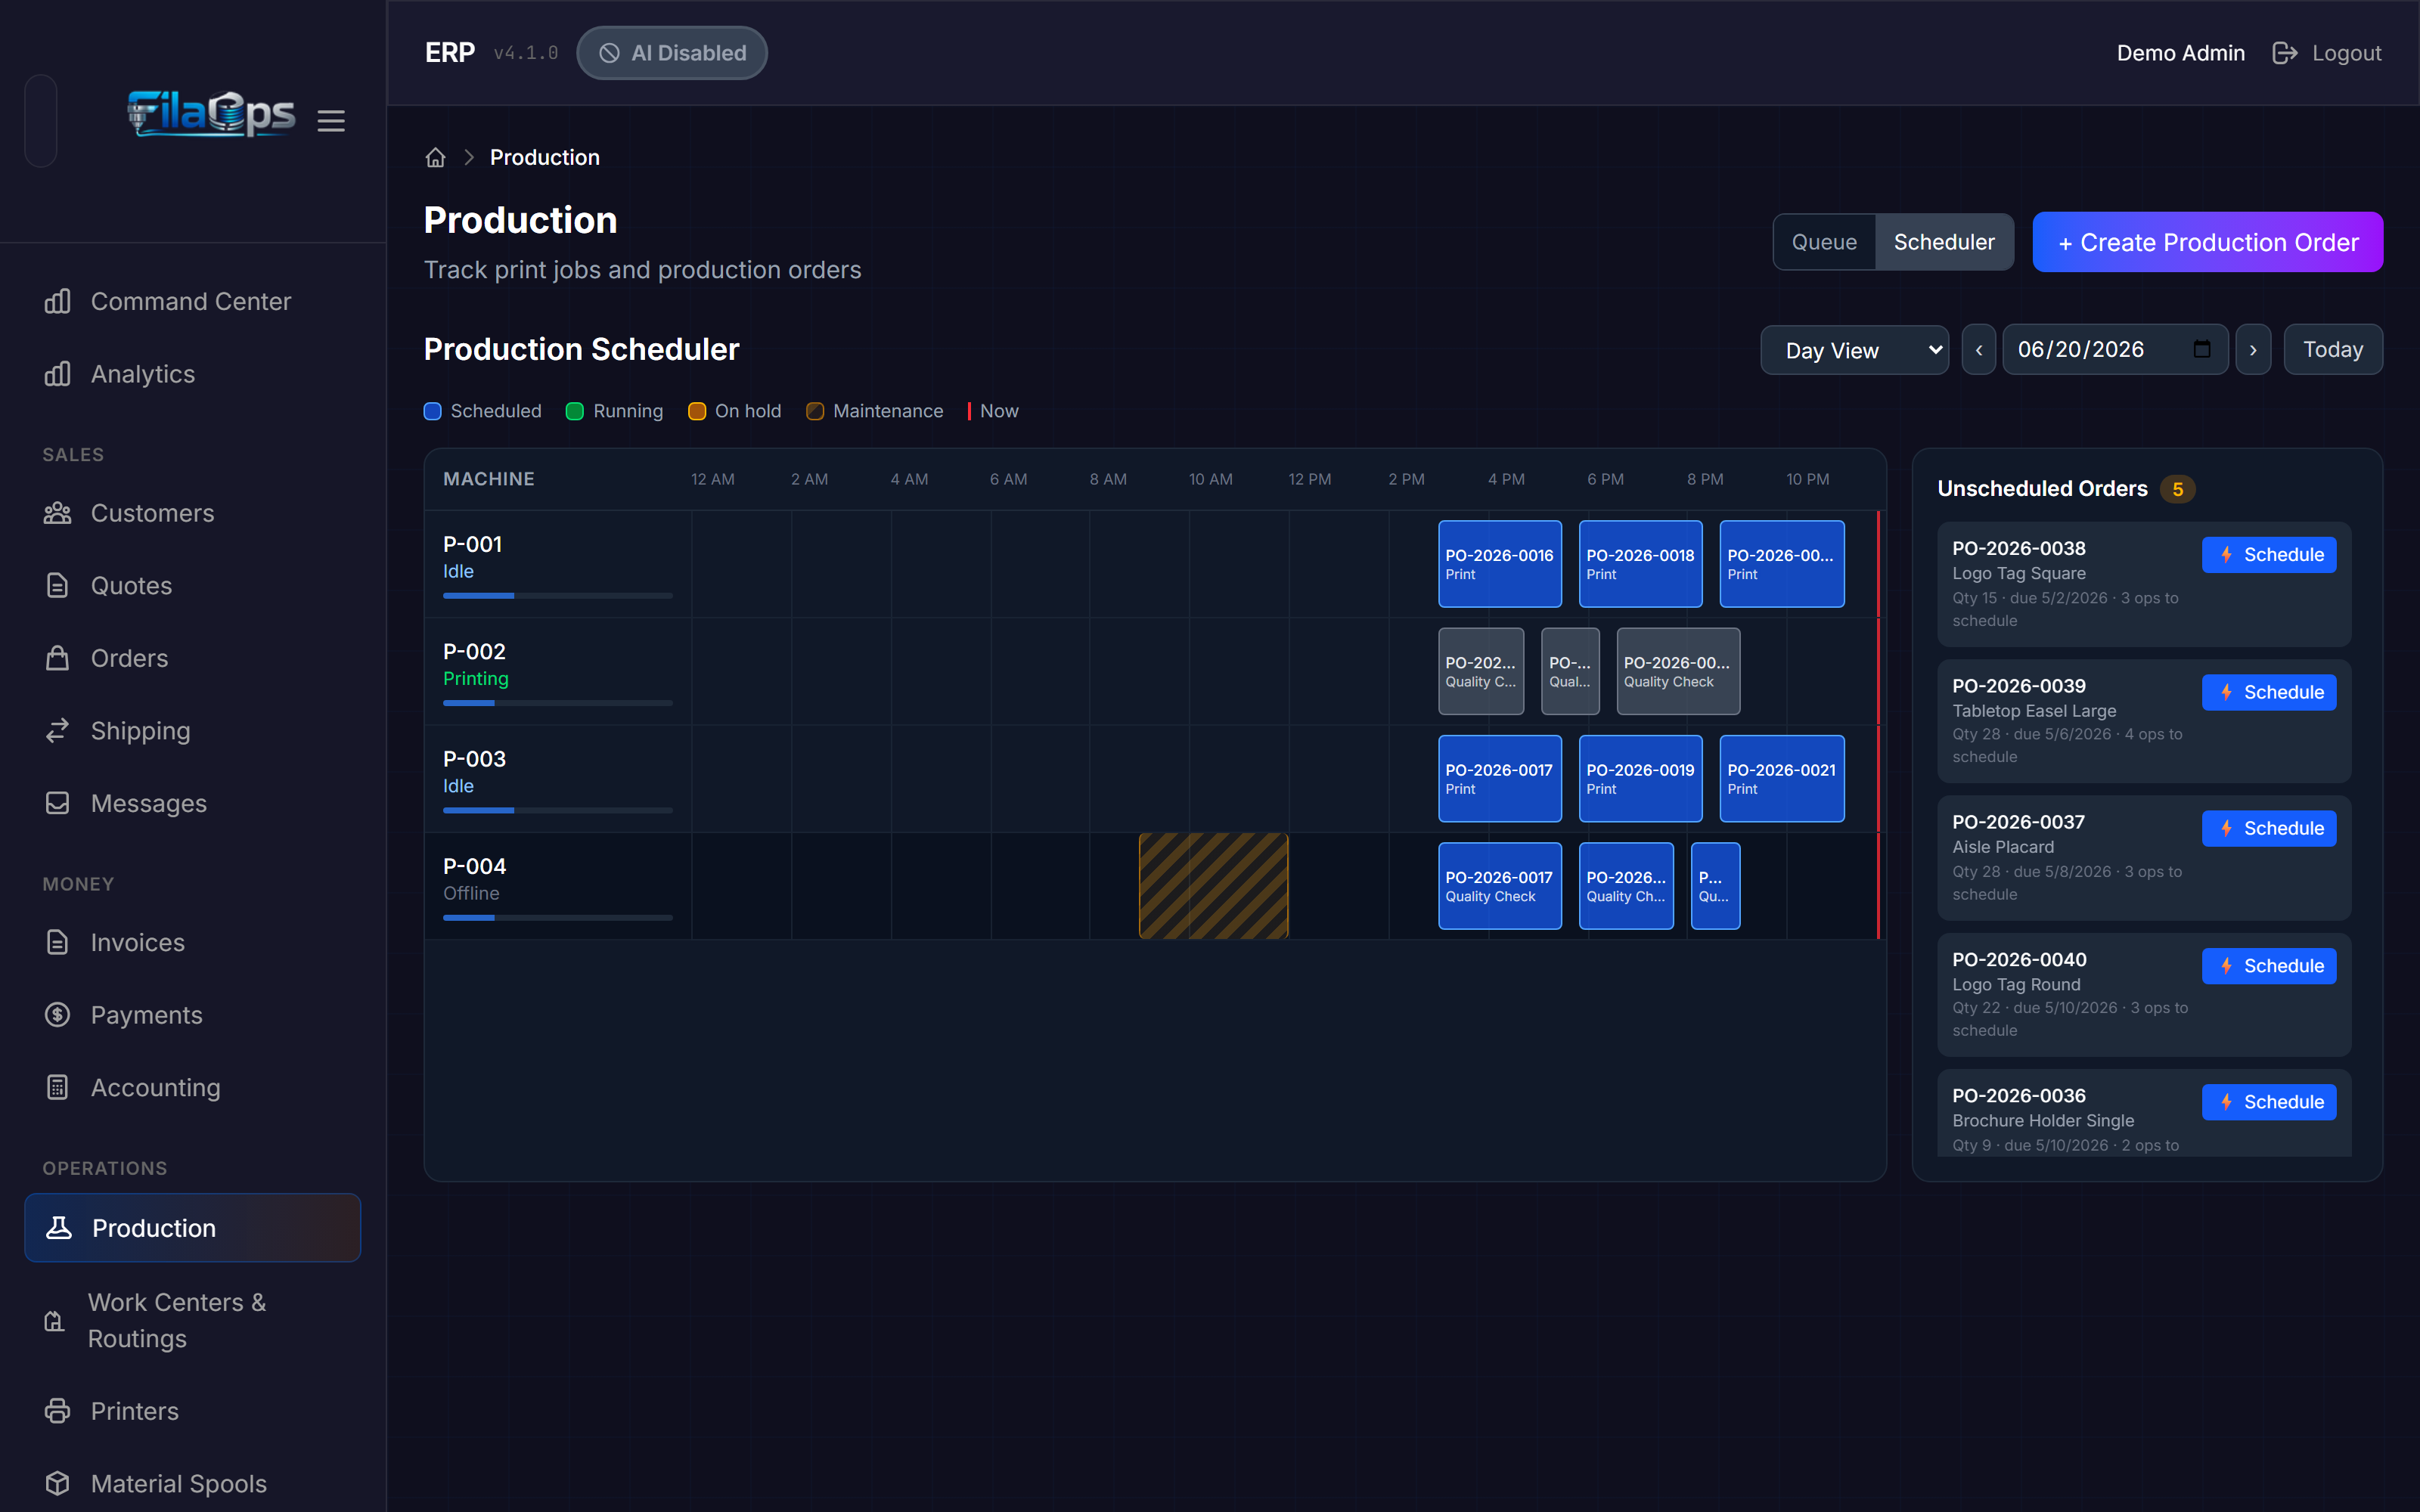Open Shipping in the sidebar
2420x1512 pixels.
tap(193, 731)
